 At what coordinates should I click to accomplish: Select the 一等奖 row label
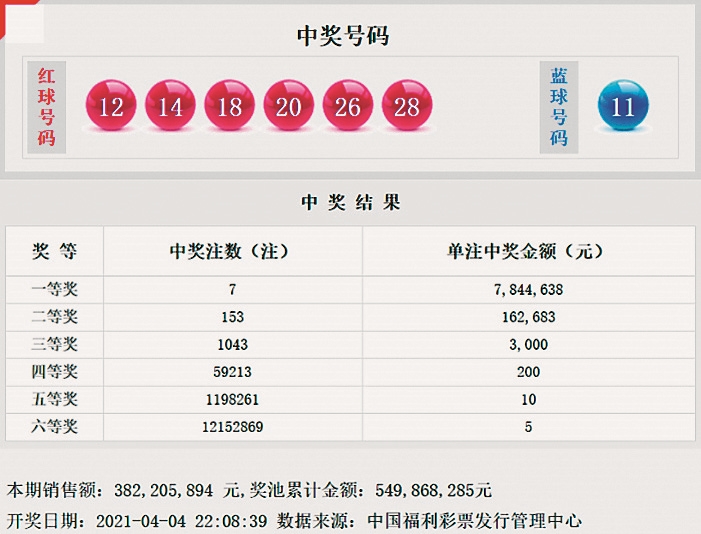coord(55,289)
